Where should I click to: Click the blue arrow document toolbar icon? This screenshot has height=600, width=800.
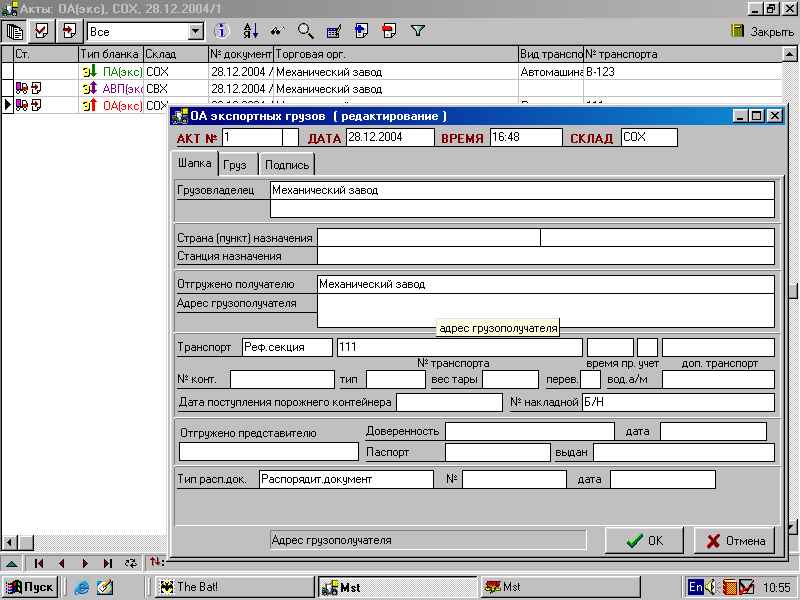(x=361, y=32)
